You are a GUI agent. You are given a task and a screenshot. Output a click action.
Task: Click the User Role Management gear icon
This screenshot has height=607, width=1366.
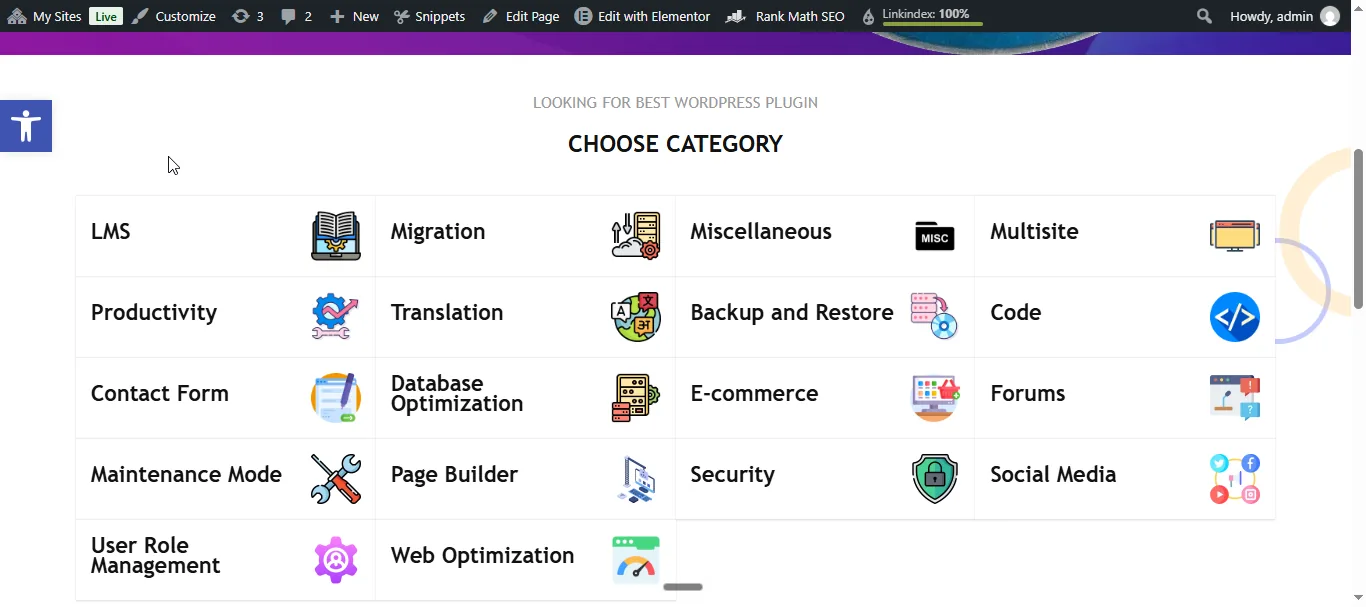pyautogui.click(x=335, y=560)
